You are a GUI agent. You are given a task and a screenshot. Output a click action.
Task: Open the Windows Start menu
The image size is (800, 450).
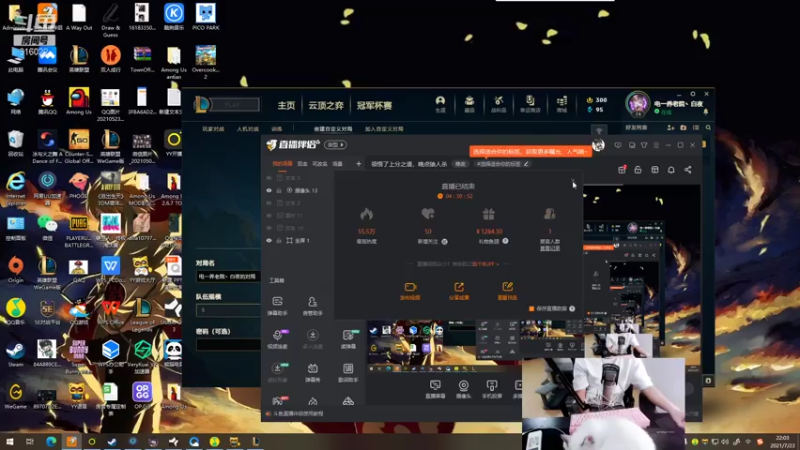[x=9, y=441]
